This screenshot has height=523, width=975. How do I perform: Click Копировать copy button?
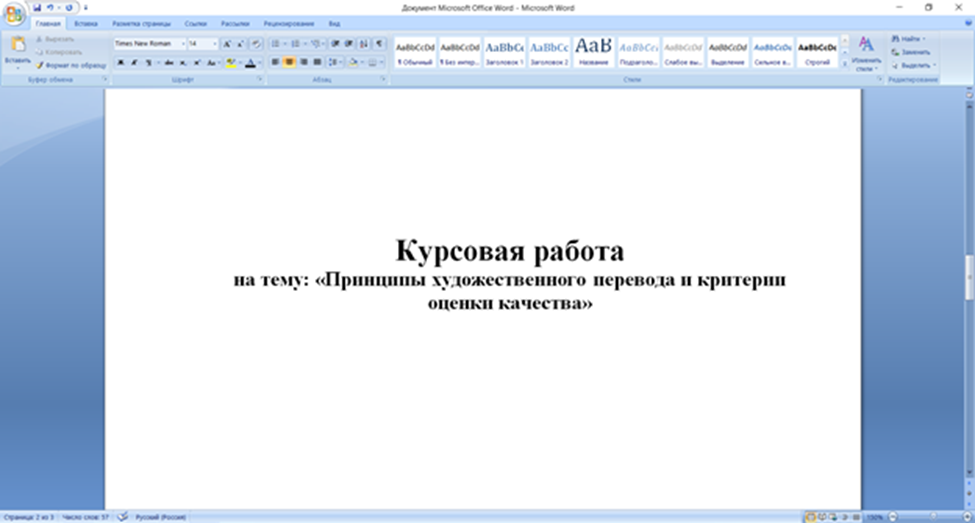[60, 52]
